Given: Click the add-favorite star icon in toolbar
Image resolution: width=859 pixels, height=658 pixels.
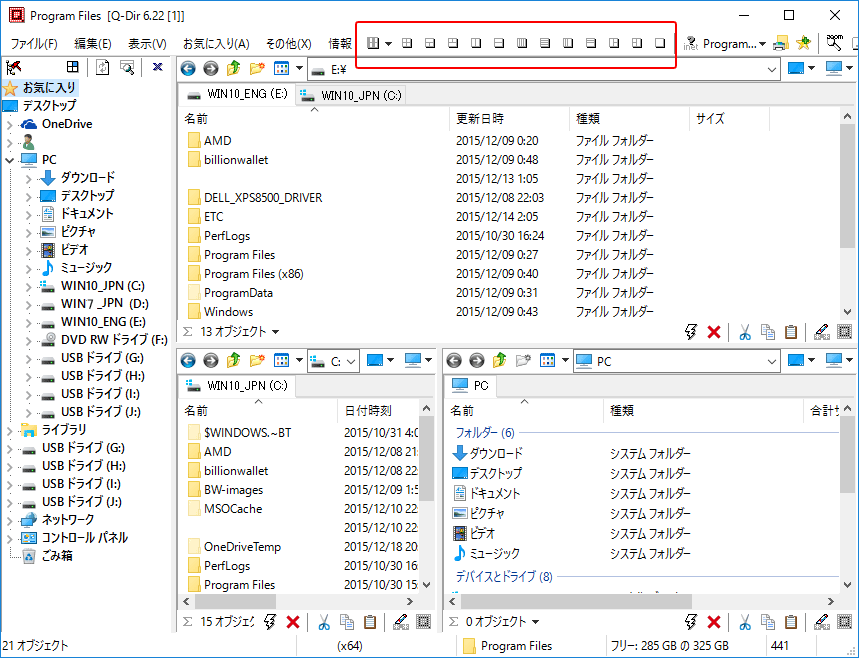Looking at the screenshot, I should click(804, 43).
